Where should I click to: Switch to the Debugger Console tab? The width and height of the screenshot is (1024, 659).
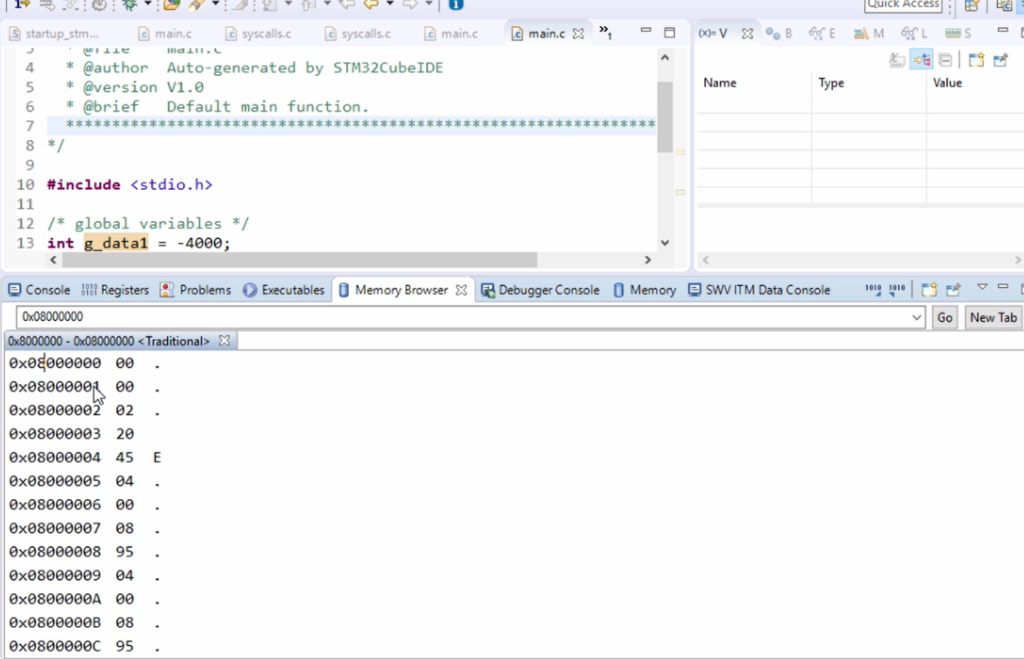pos(540,290)
